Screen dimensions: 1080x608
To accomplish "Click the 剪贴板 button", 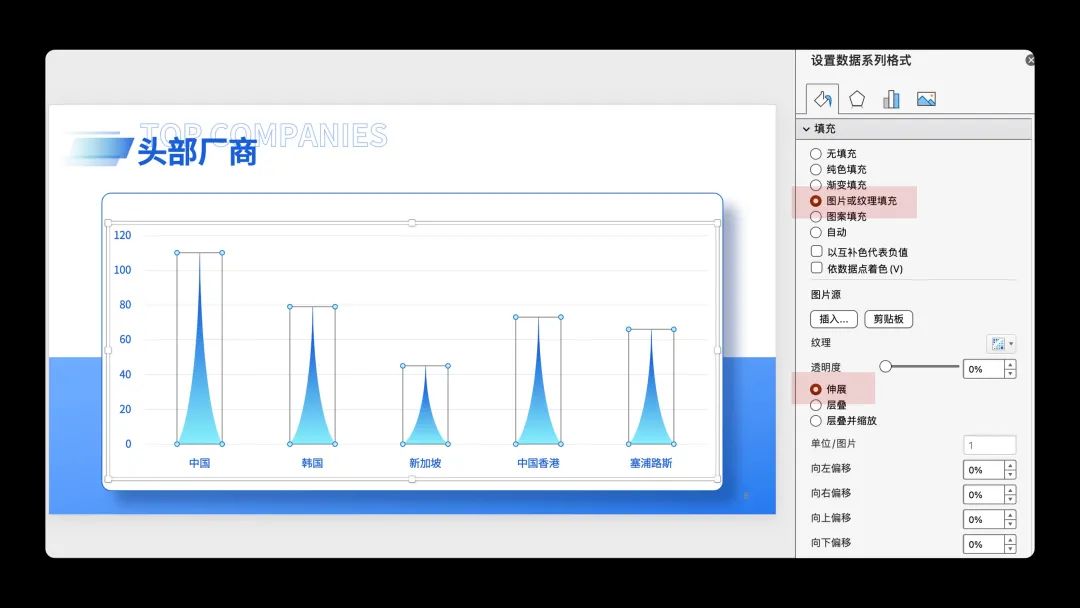I will (x=889, y=319).
